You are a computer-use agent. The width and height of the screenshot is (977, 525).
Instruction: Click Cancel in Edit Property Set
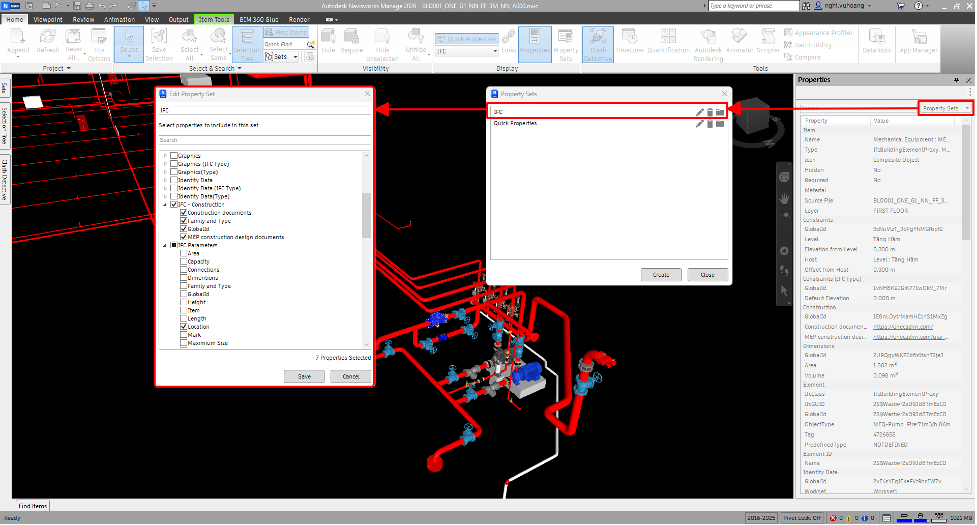[351, 376]
